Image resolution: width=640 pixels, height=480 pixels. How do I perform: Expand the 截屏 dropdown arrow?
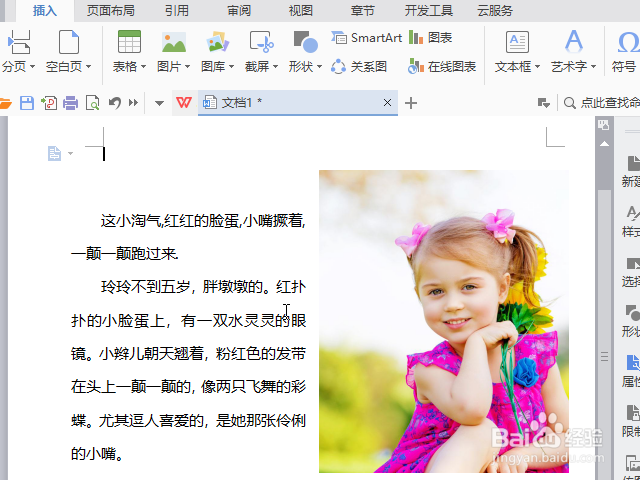tap(275, 67)
